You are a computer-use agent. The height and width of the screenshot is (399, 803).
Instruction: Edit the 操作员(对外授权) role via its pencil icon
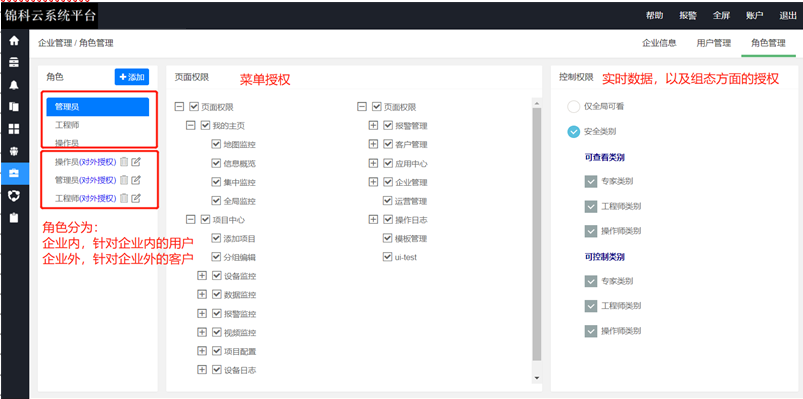tap(136, 162)
